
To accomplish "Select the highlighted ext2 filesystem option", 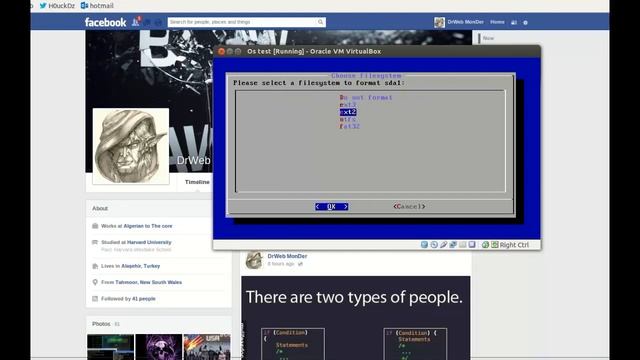I will point(348,112).
